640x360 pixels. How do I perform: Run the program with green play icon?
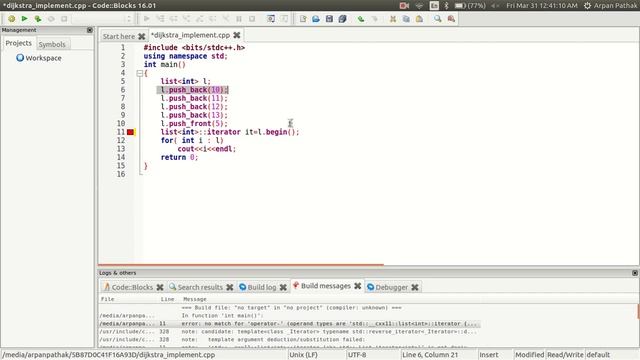click(x=24, y=19)
